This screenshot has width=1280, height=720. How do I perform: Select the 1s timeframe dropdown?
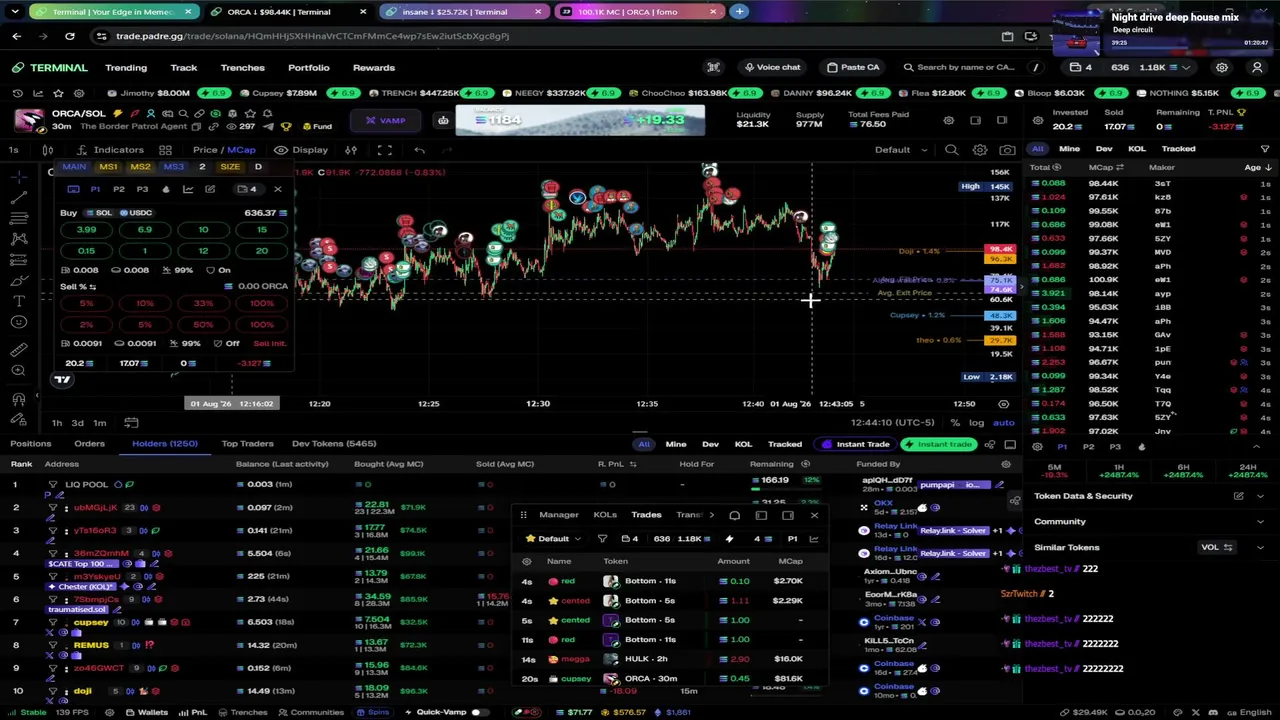14,150
